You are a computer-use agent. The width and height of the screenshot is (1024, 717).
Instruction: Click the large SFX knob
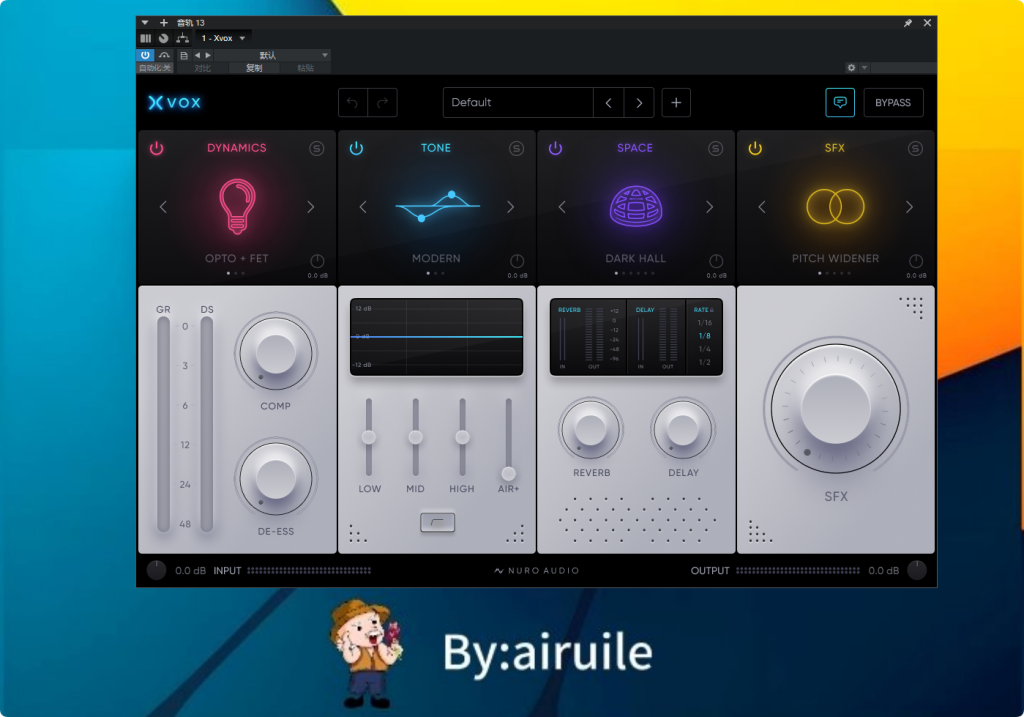click(x=835, y=409)
